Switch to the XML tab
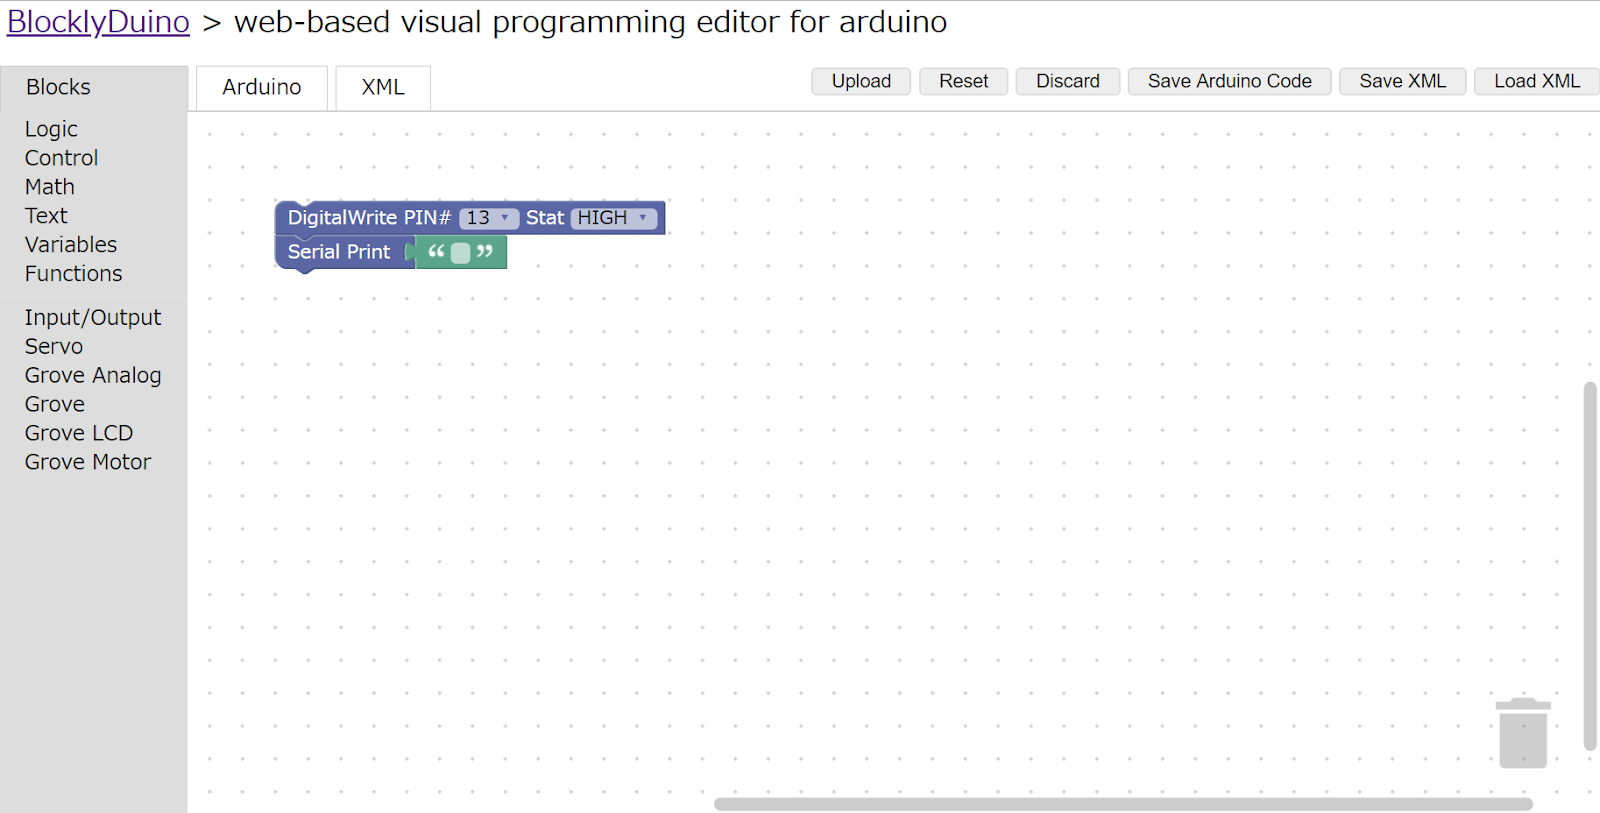Viewport: 1600px width, 813px height. click(383, 88)
